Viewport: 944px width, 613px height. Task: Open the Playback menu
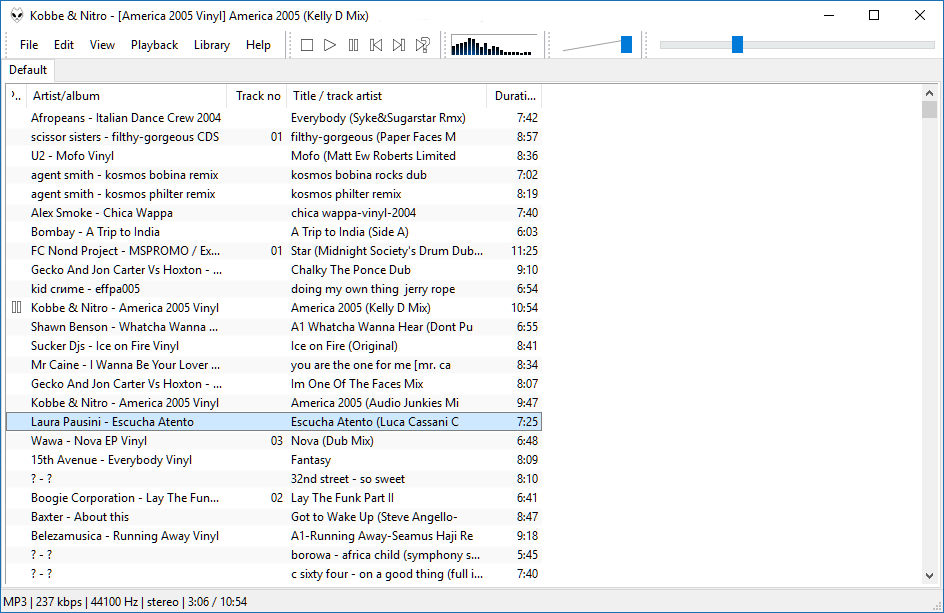tap(154, 45)
